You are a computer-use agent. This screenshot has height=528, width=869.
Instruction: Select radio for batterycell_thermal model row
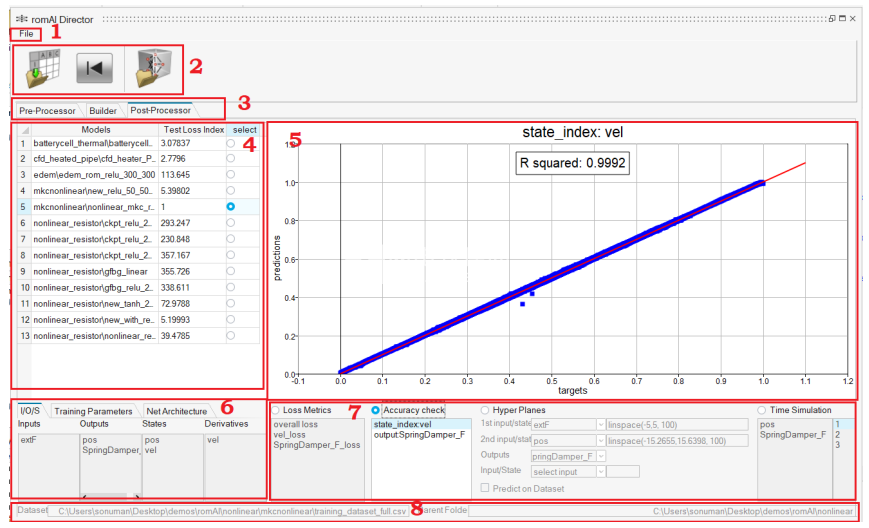pos(231,143)
